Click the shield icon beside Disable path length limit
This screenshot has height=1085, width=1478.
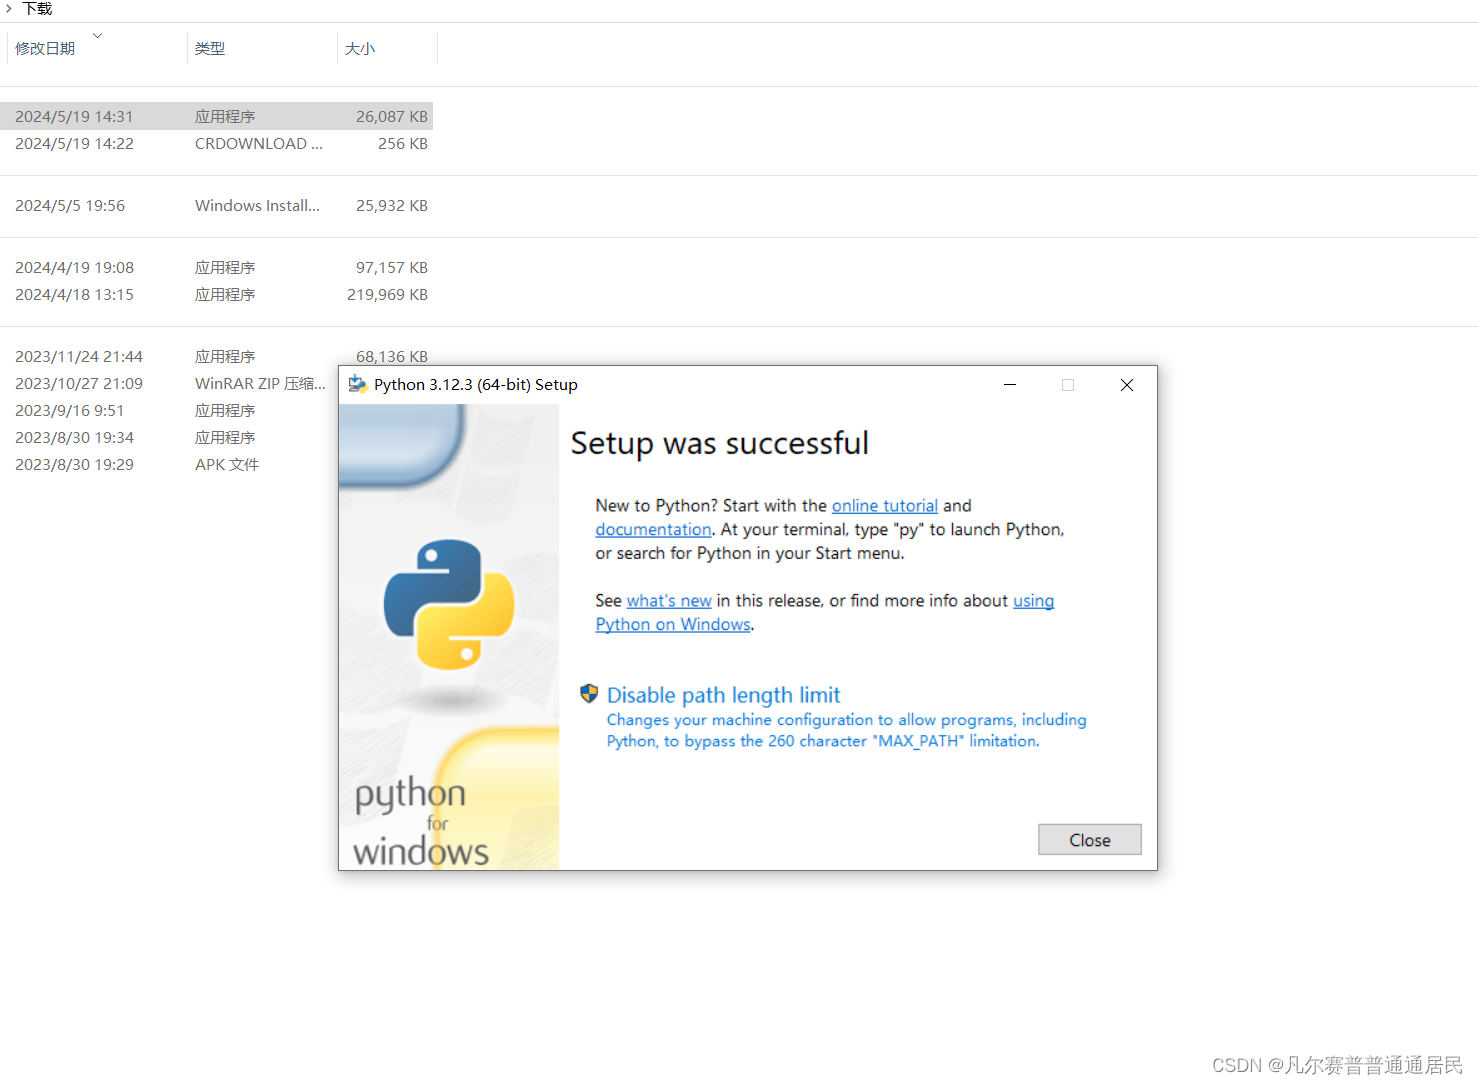click(589, 694)
